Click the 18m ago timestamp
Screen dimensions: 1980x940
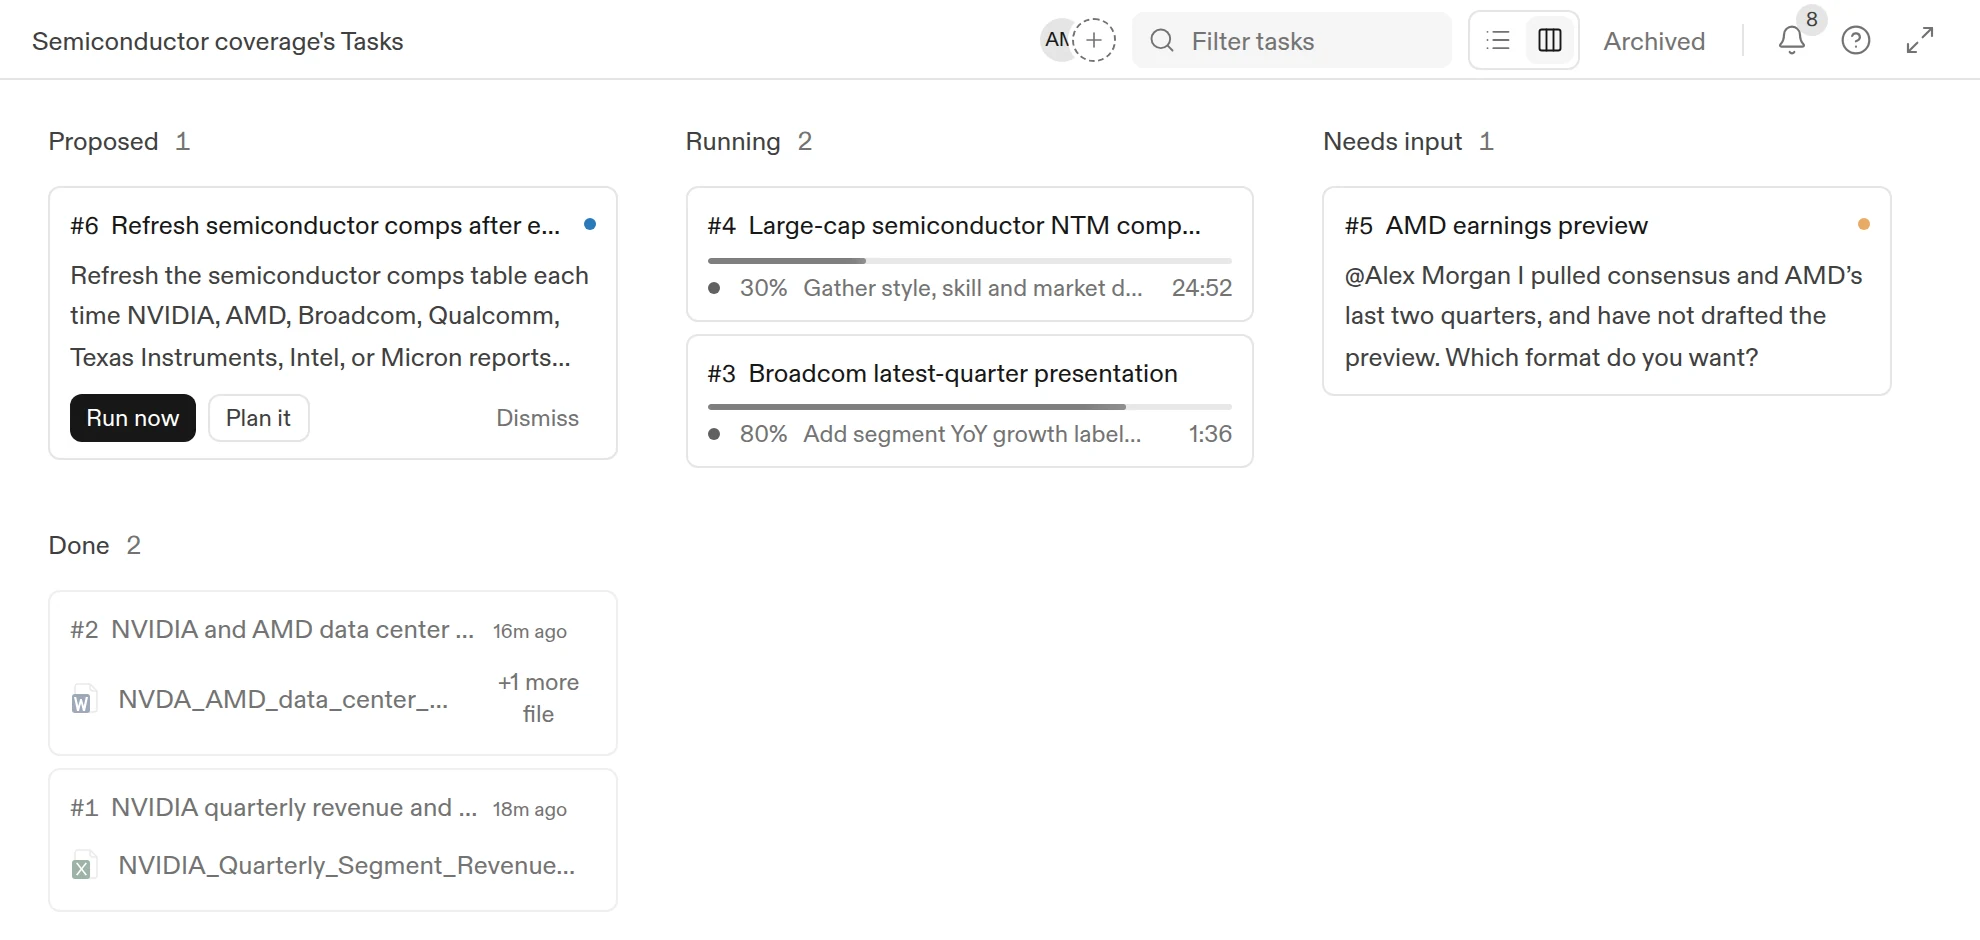[x=529, y=809]
